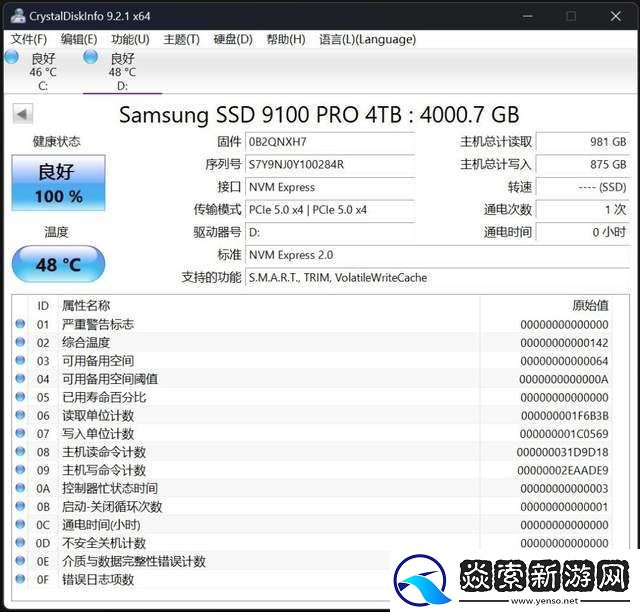Click the drive letter field D:

(x=330, y=232)
